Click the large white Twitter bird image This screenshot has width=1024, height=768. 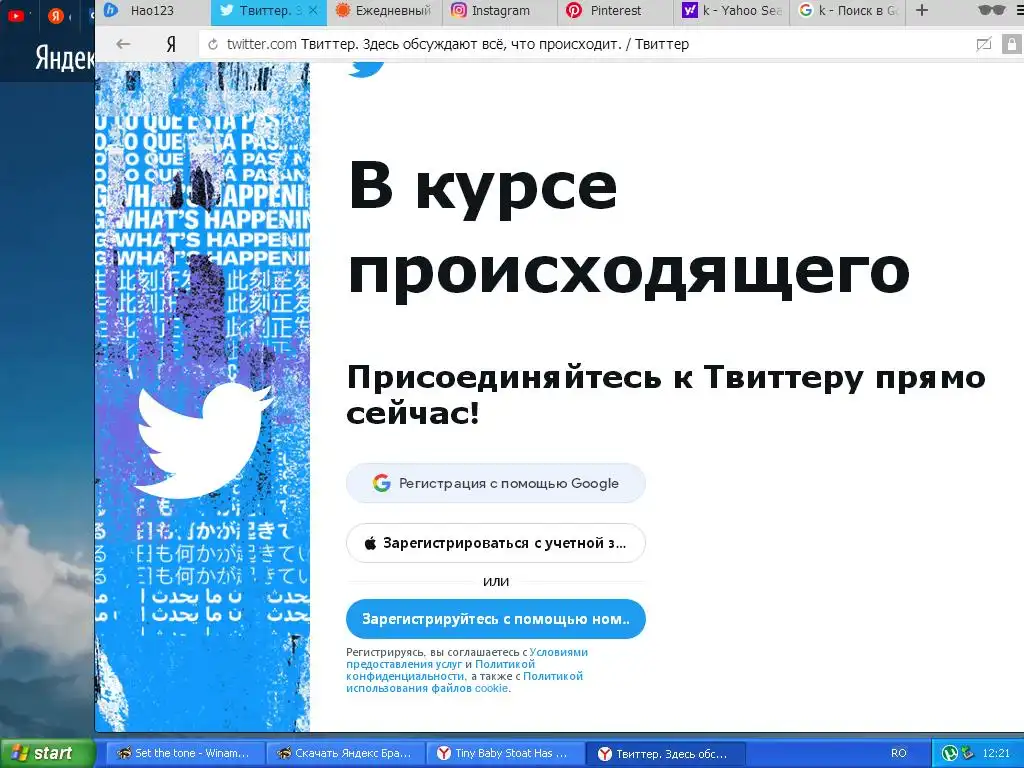203,440
